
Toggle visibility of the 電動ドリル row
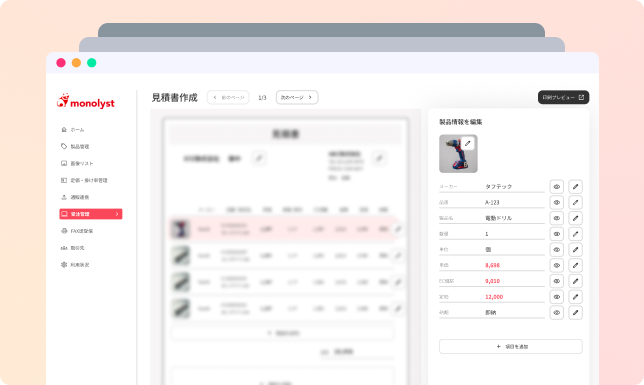click(557, 218)
